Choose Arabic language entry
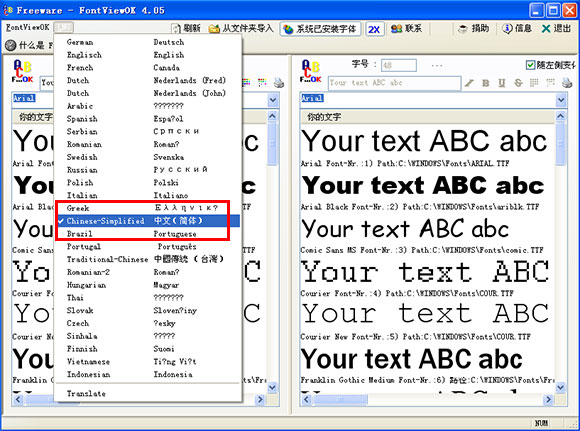Screen dimensions: 580x431 click(x=148, y=106)
